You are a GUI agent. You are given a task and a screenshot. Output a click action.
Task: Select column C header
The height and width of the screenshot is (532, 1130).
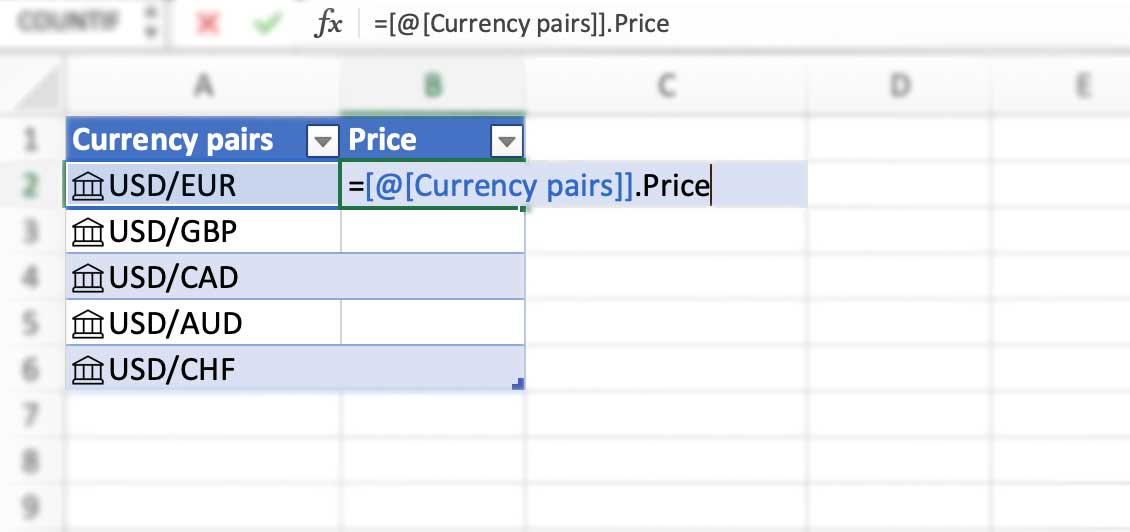point(665,88)
